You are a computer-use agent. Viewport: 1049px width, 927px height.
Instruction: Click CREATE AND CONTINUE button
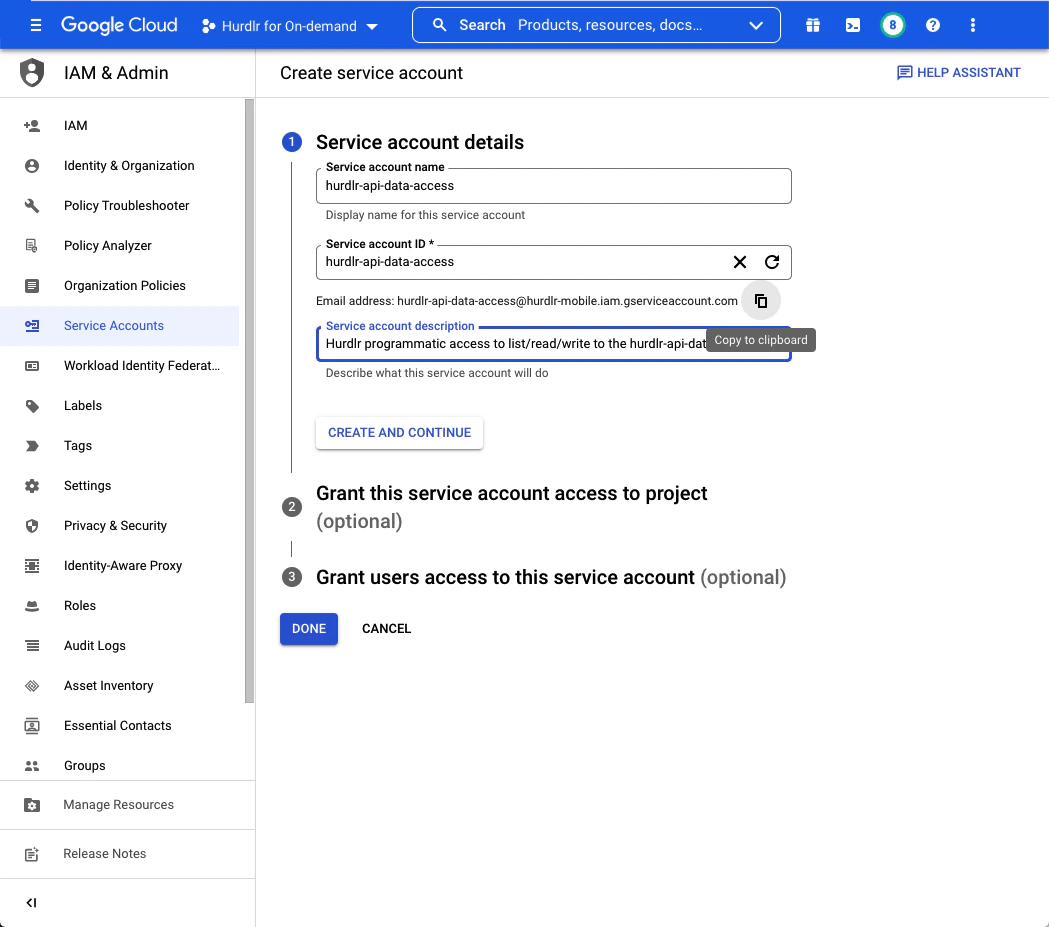pyautogui.click(x=399, y=433)
